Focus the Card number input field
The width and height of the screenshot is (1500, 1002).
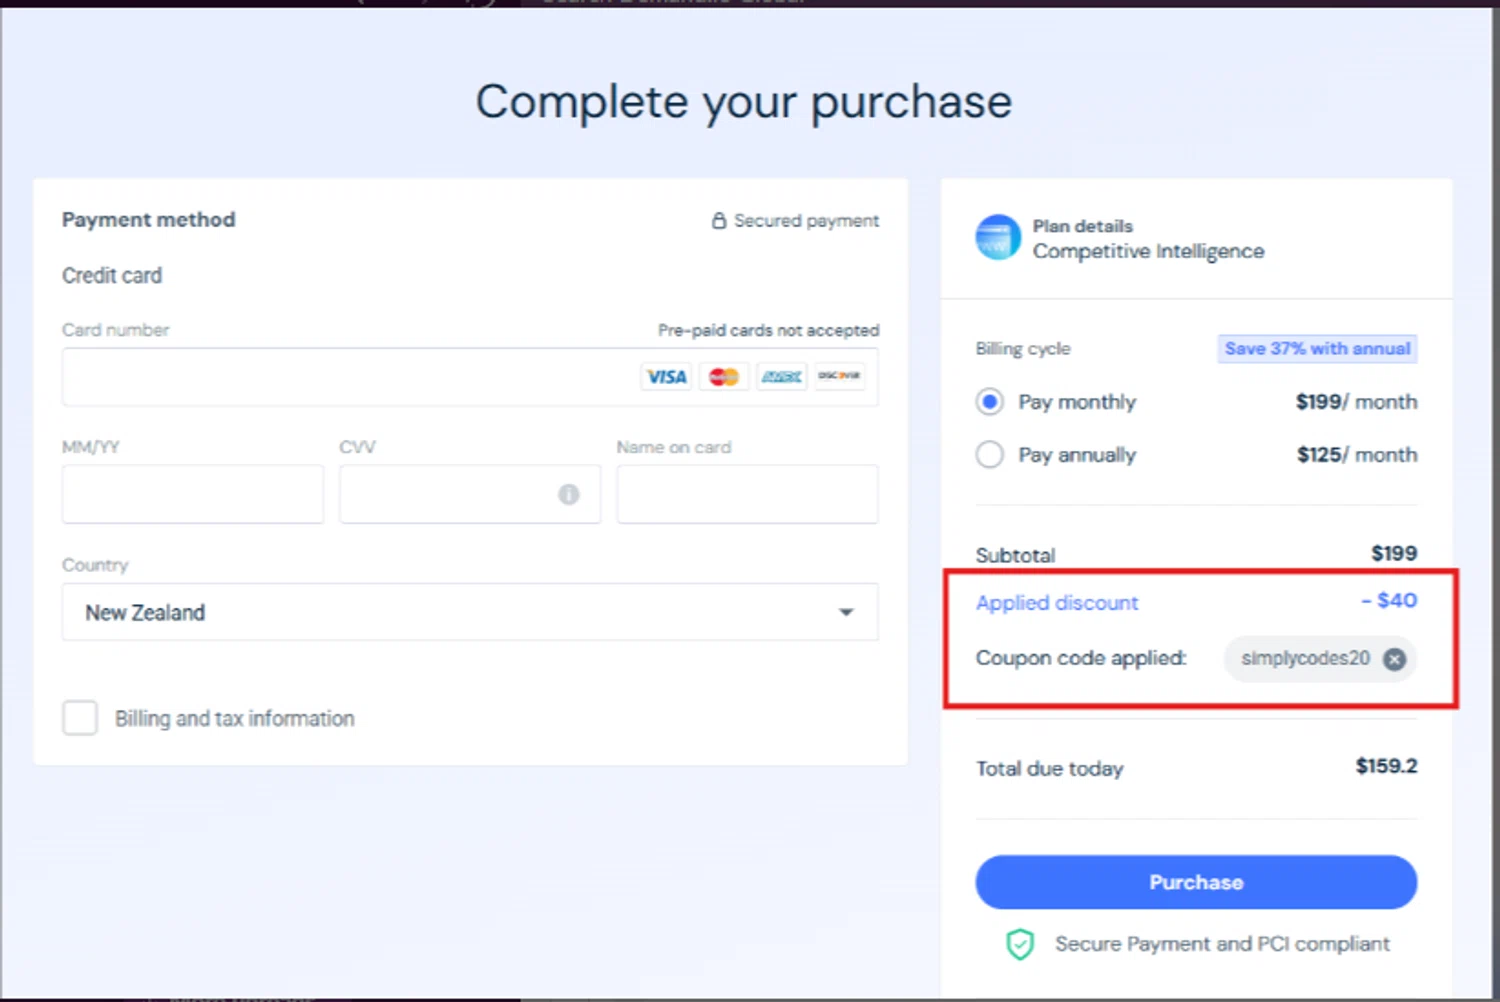470,377
